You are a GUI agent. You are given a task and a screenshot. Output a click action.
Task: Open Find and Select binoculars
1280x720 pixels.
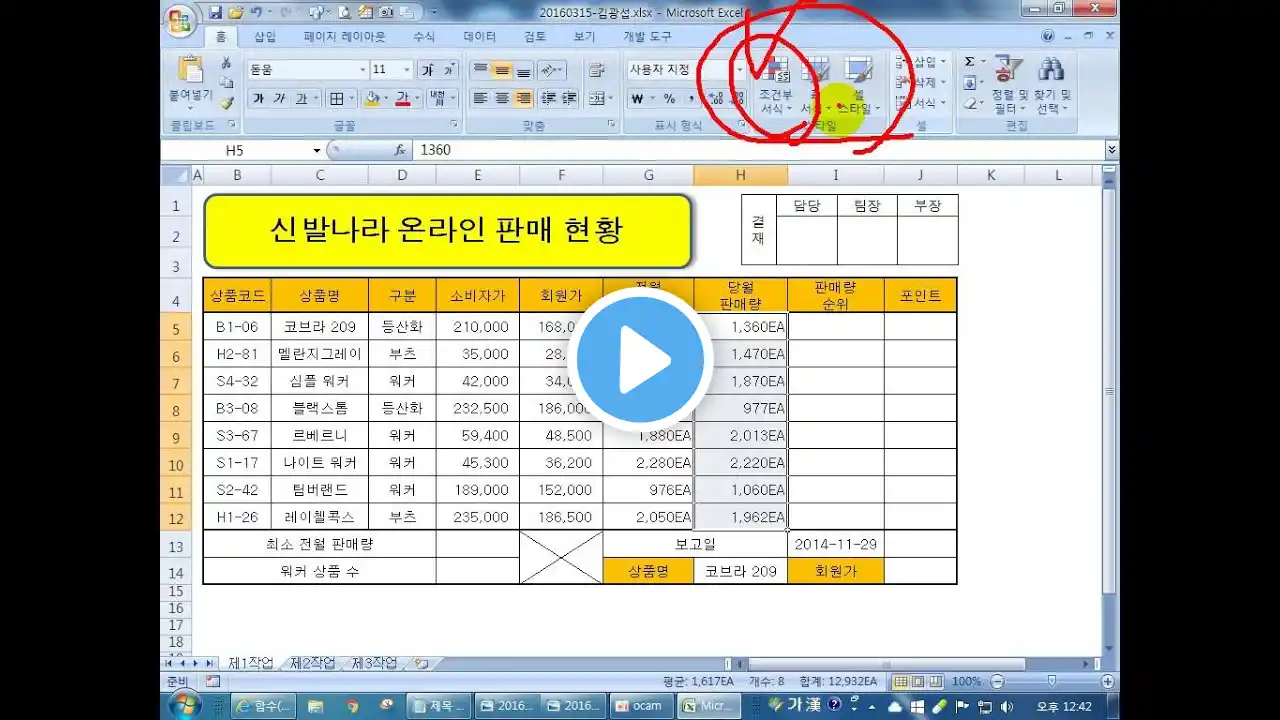coord(1051,69)
